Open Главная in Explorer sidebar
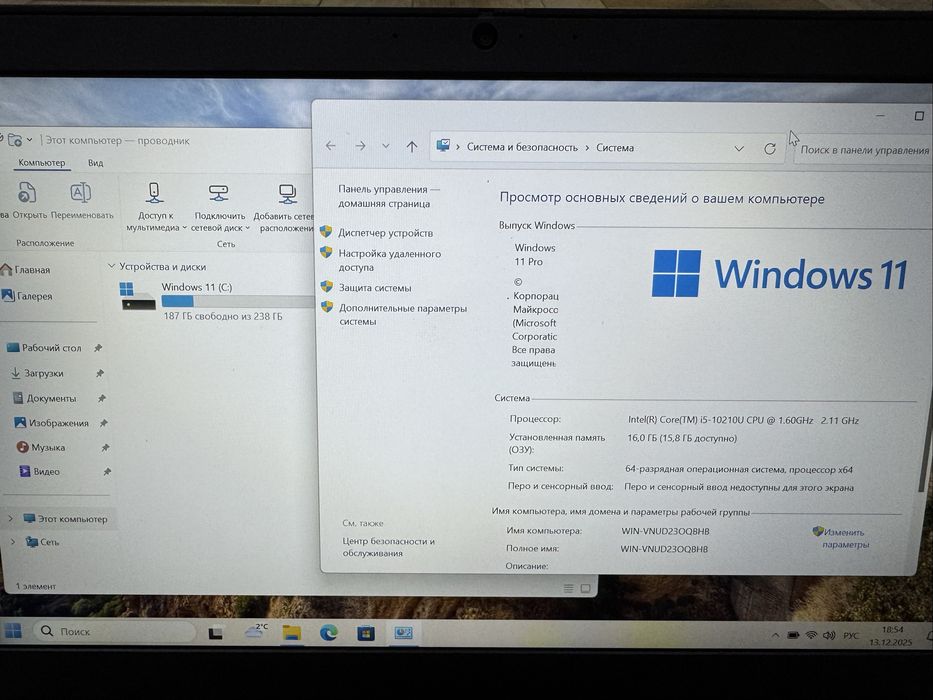 coord(26,270)
